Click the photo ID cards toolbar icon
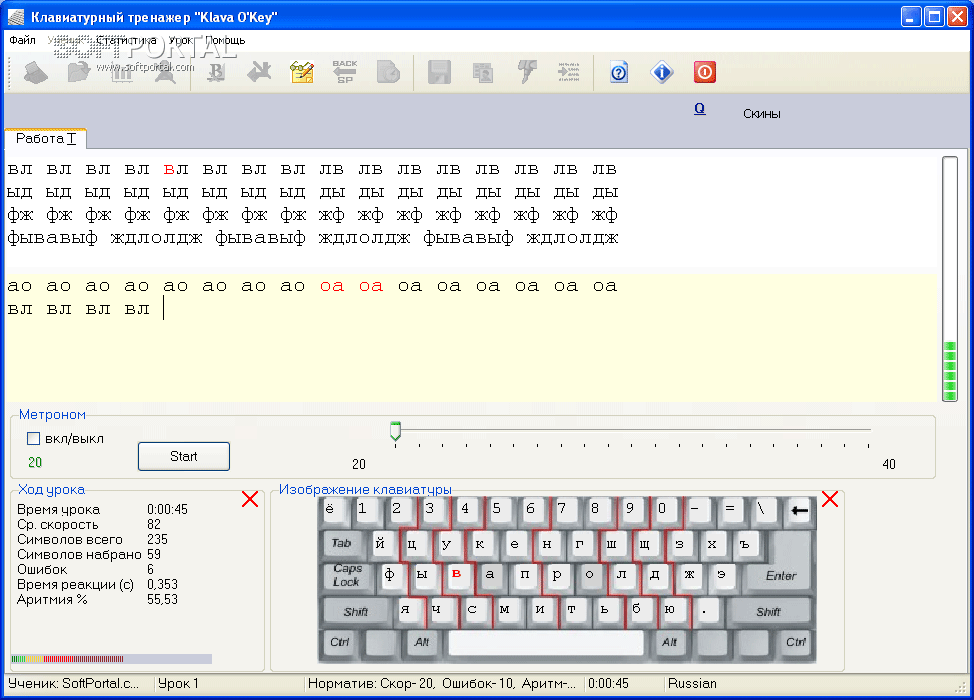Image resolution: width=974 pixels, height=700 pixels. pos(483,73)
